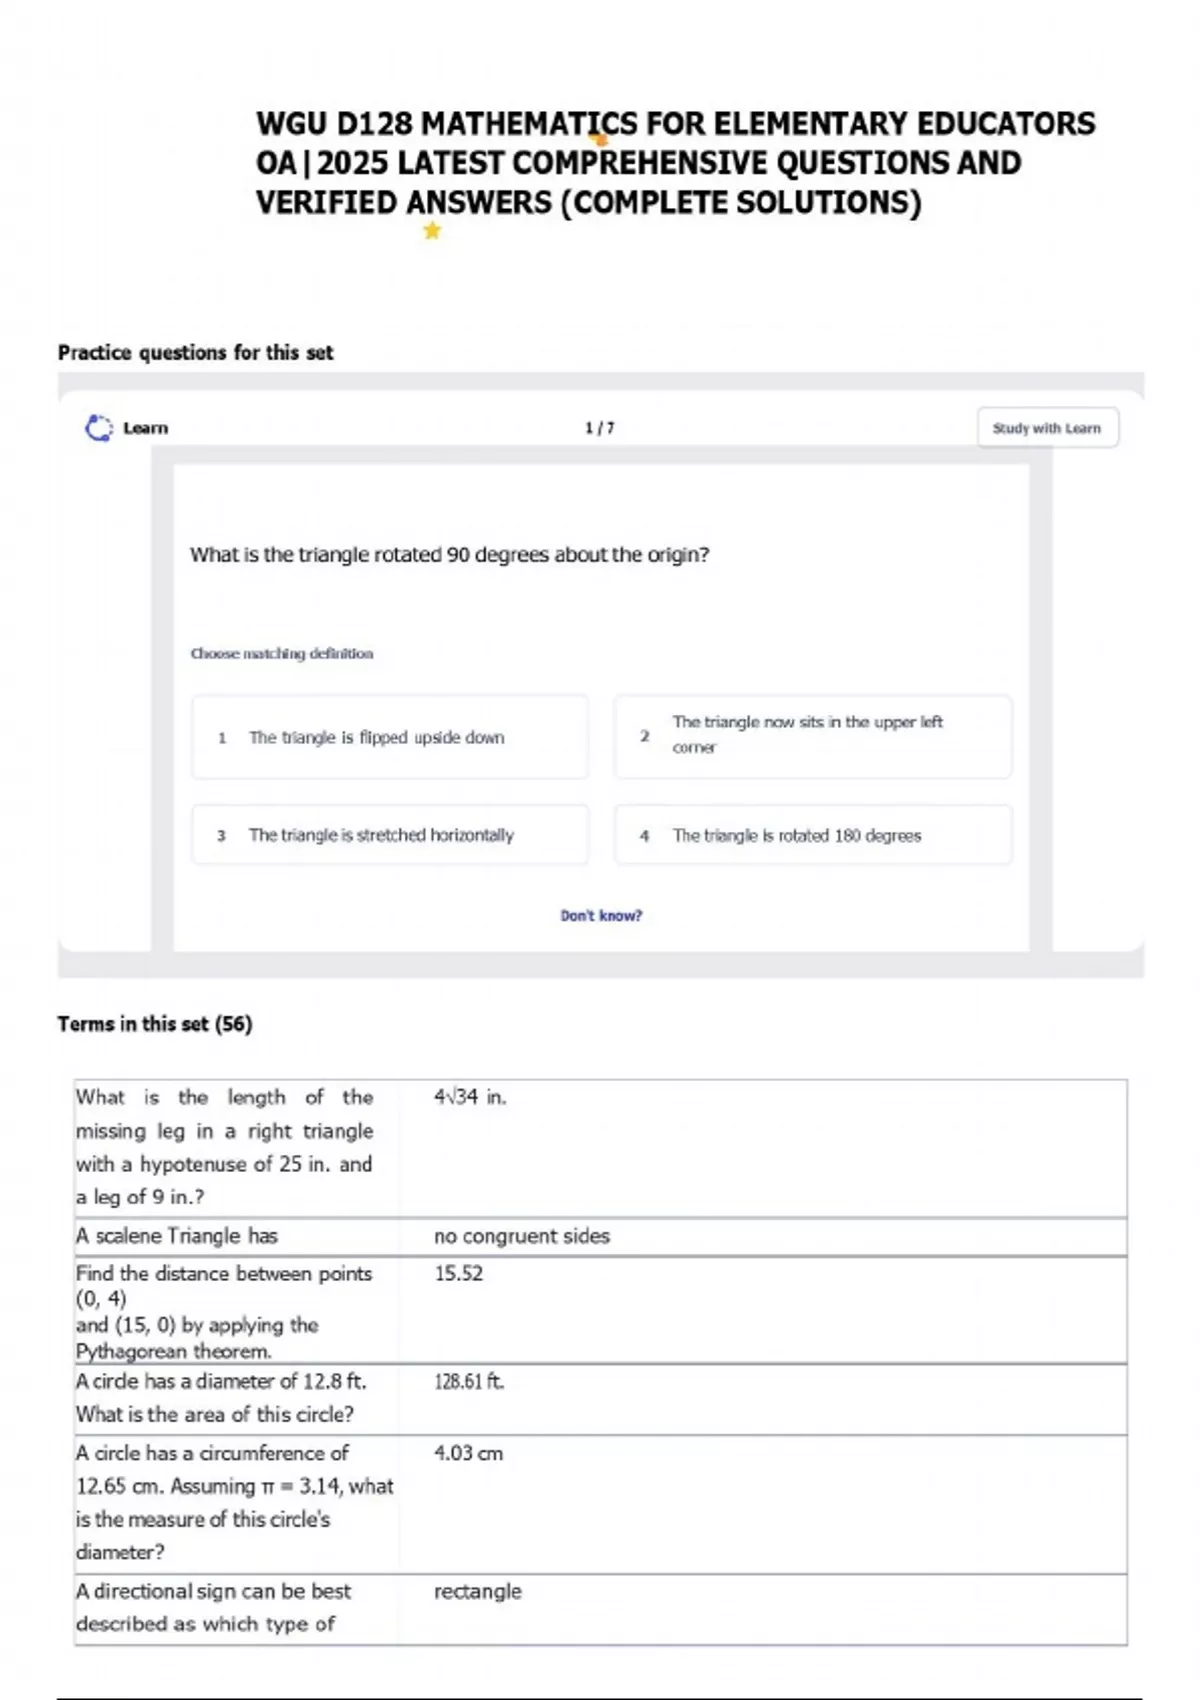Click the 4√34 in. answer cell

pyautogui.click(x=470, y=1097)
